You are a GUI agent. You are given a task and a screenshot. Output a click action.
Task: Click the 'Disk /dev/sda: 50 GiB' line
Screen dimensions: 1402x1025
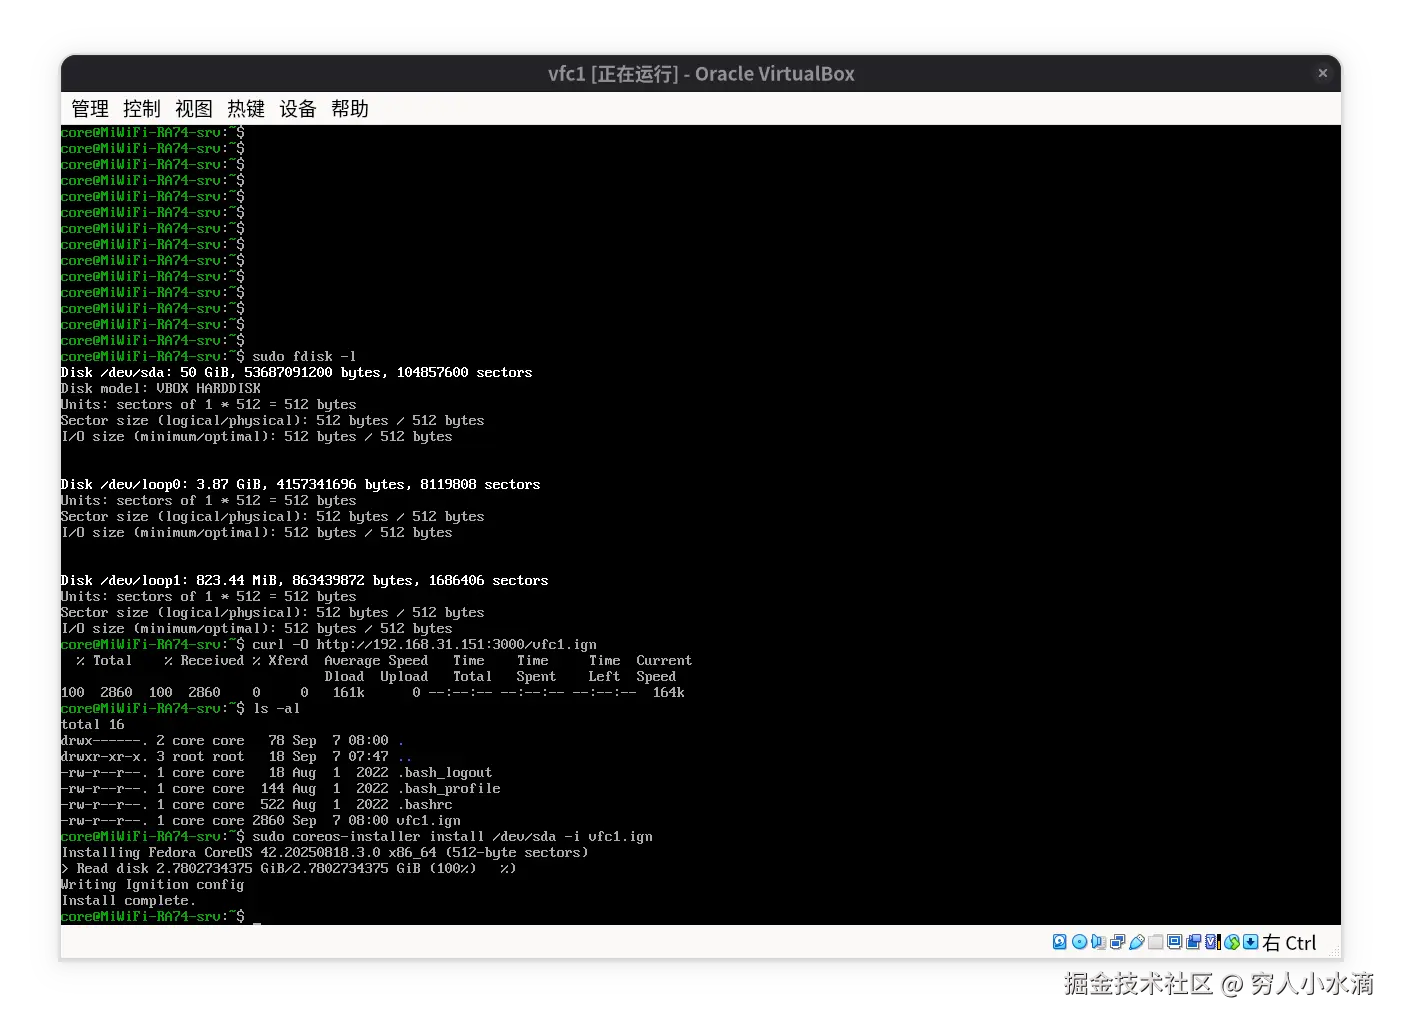(296, 372)
